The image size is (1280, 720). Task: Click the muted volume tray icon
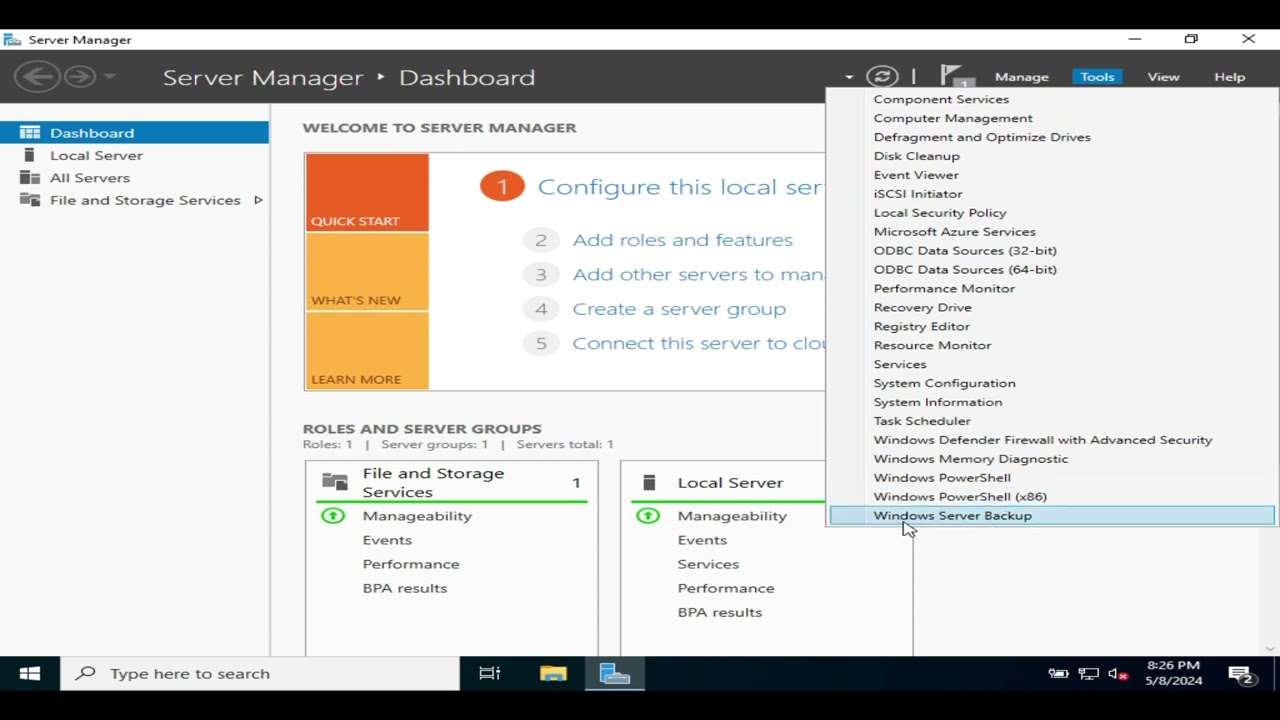point(1119,674)
